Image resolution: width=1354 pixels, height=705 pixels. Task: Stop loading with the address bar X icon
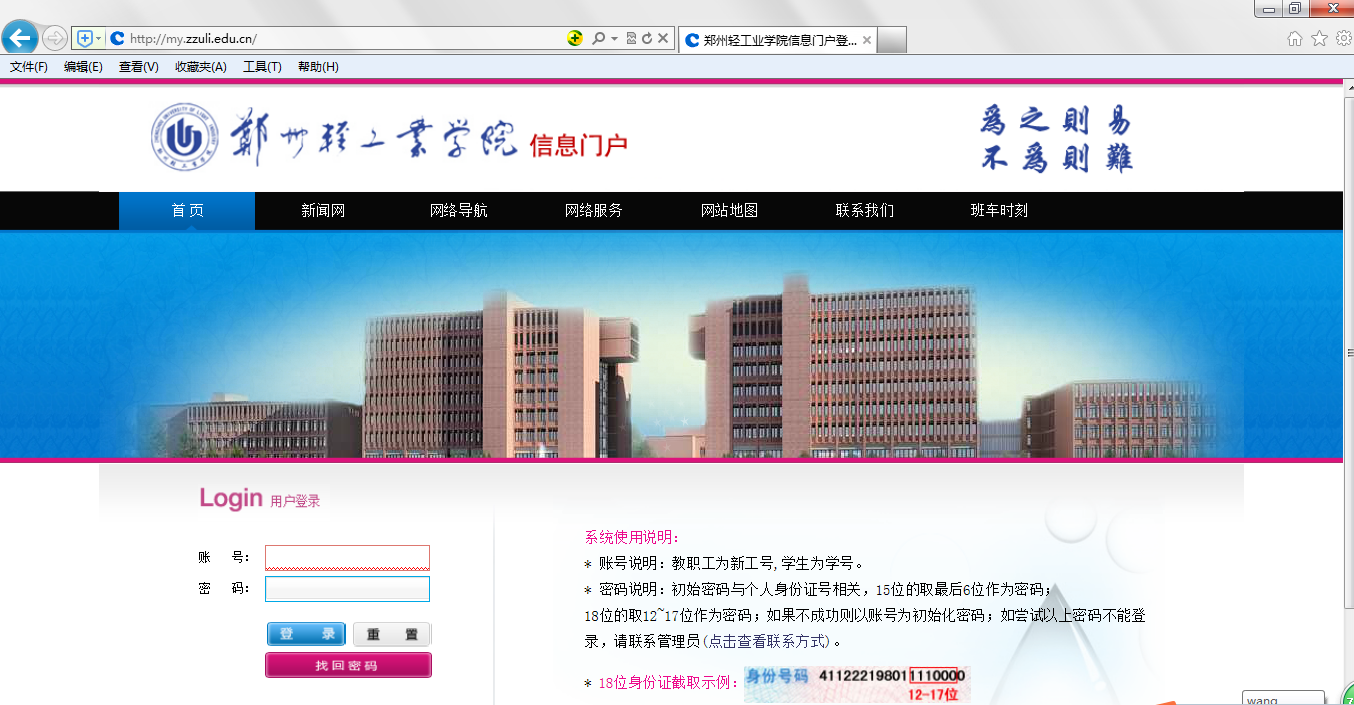pyautogui.click(x=663, y=38)
